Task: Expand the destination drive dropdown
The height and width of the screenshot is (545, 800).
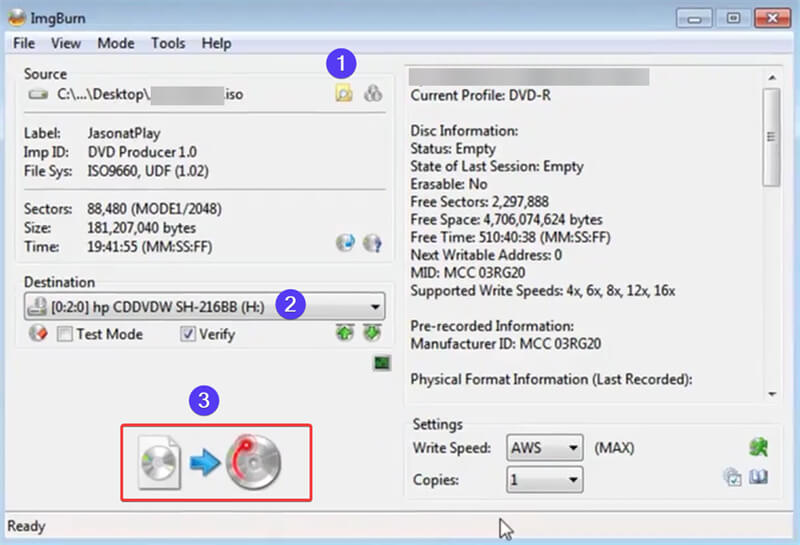Action: [x=375, y=307]
